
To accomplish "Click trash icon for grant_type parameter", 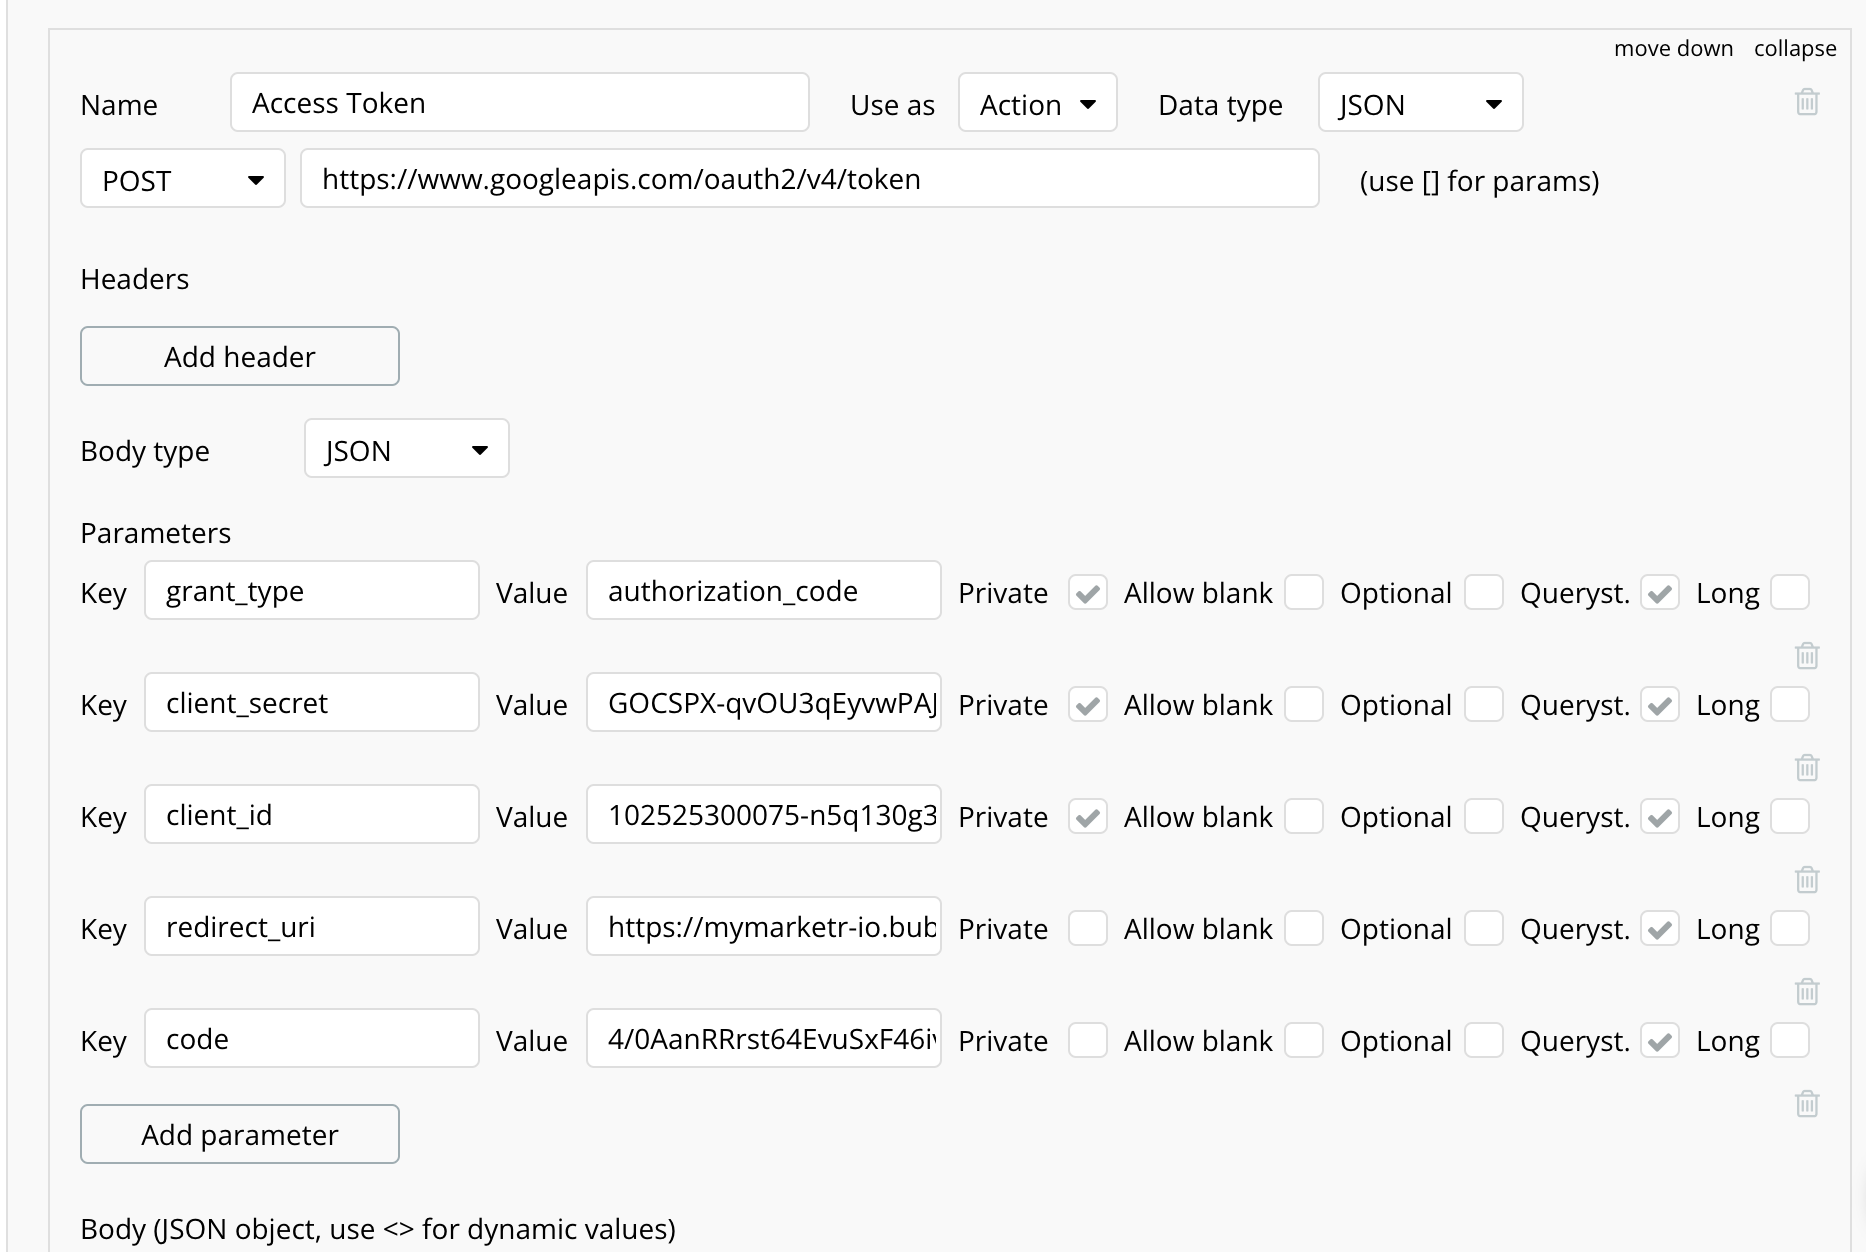I will pos(1806,656).
